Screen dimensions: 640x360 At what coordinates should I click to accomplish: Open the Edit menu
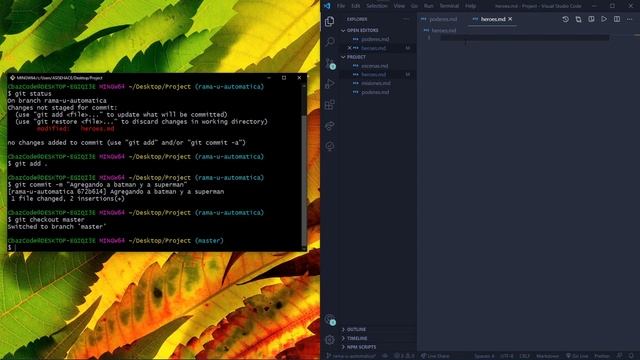tap(356, 6)
